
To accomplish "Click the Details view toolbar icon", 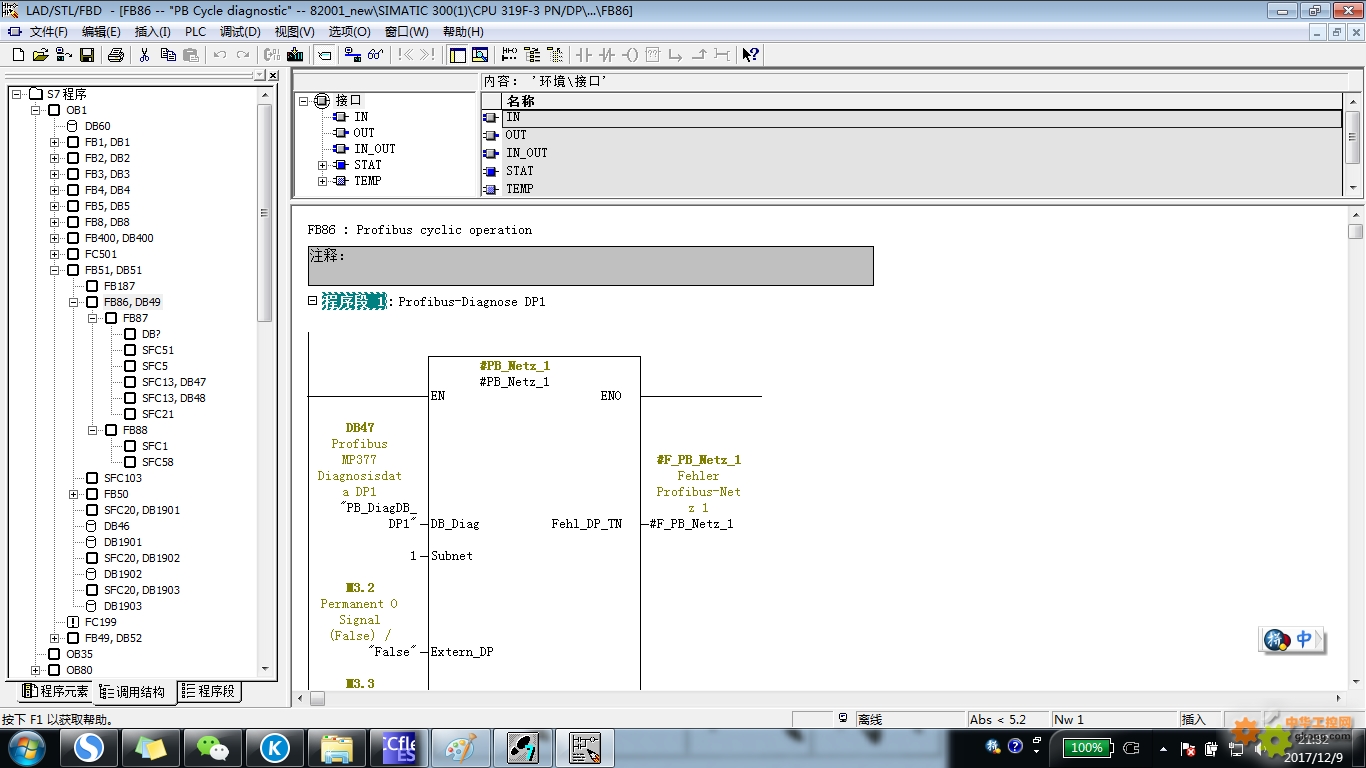I will pyautogui.click(x=480, y=55).
